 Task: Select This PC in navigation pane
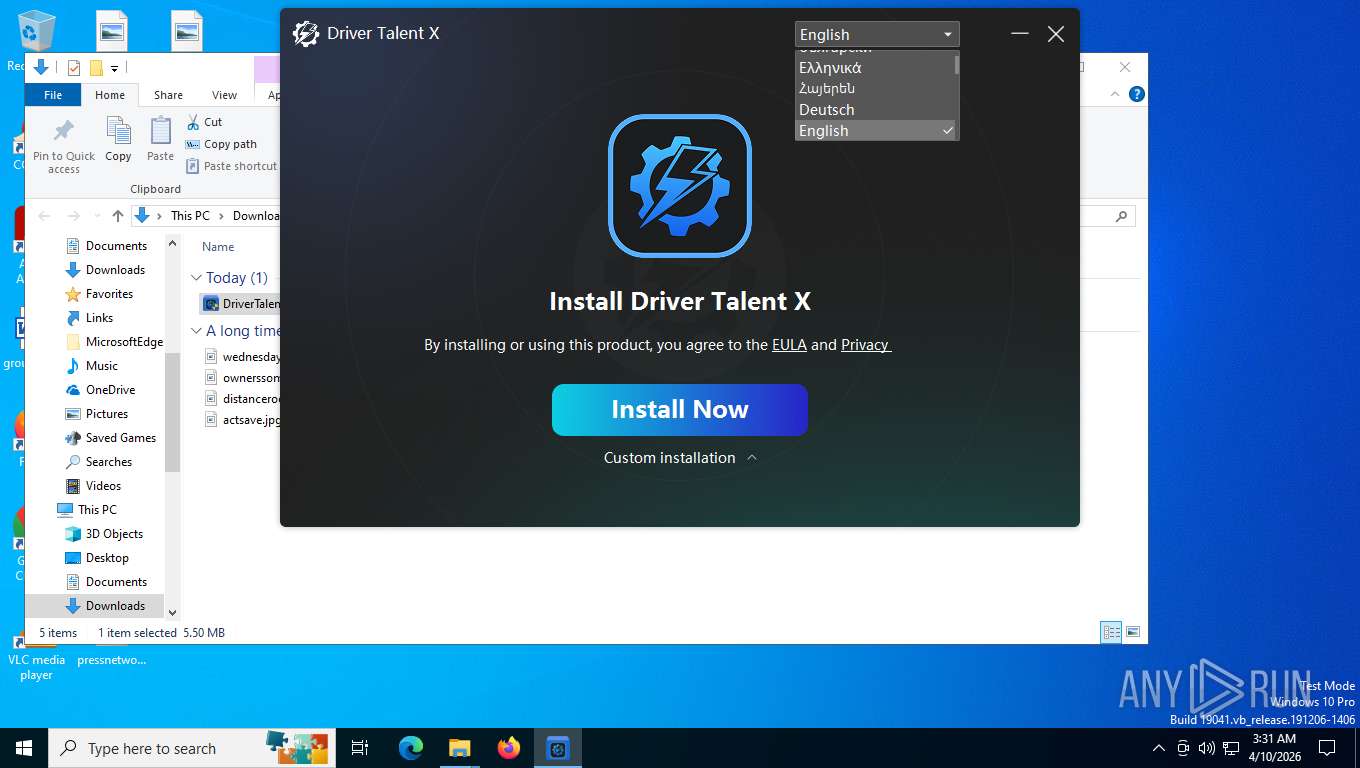(x=97, y=510)
